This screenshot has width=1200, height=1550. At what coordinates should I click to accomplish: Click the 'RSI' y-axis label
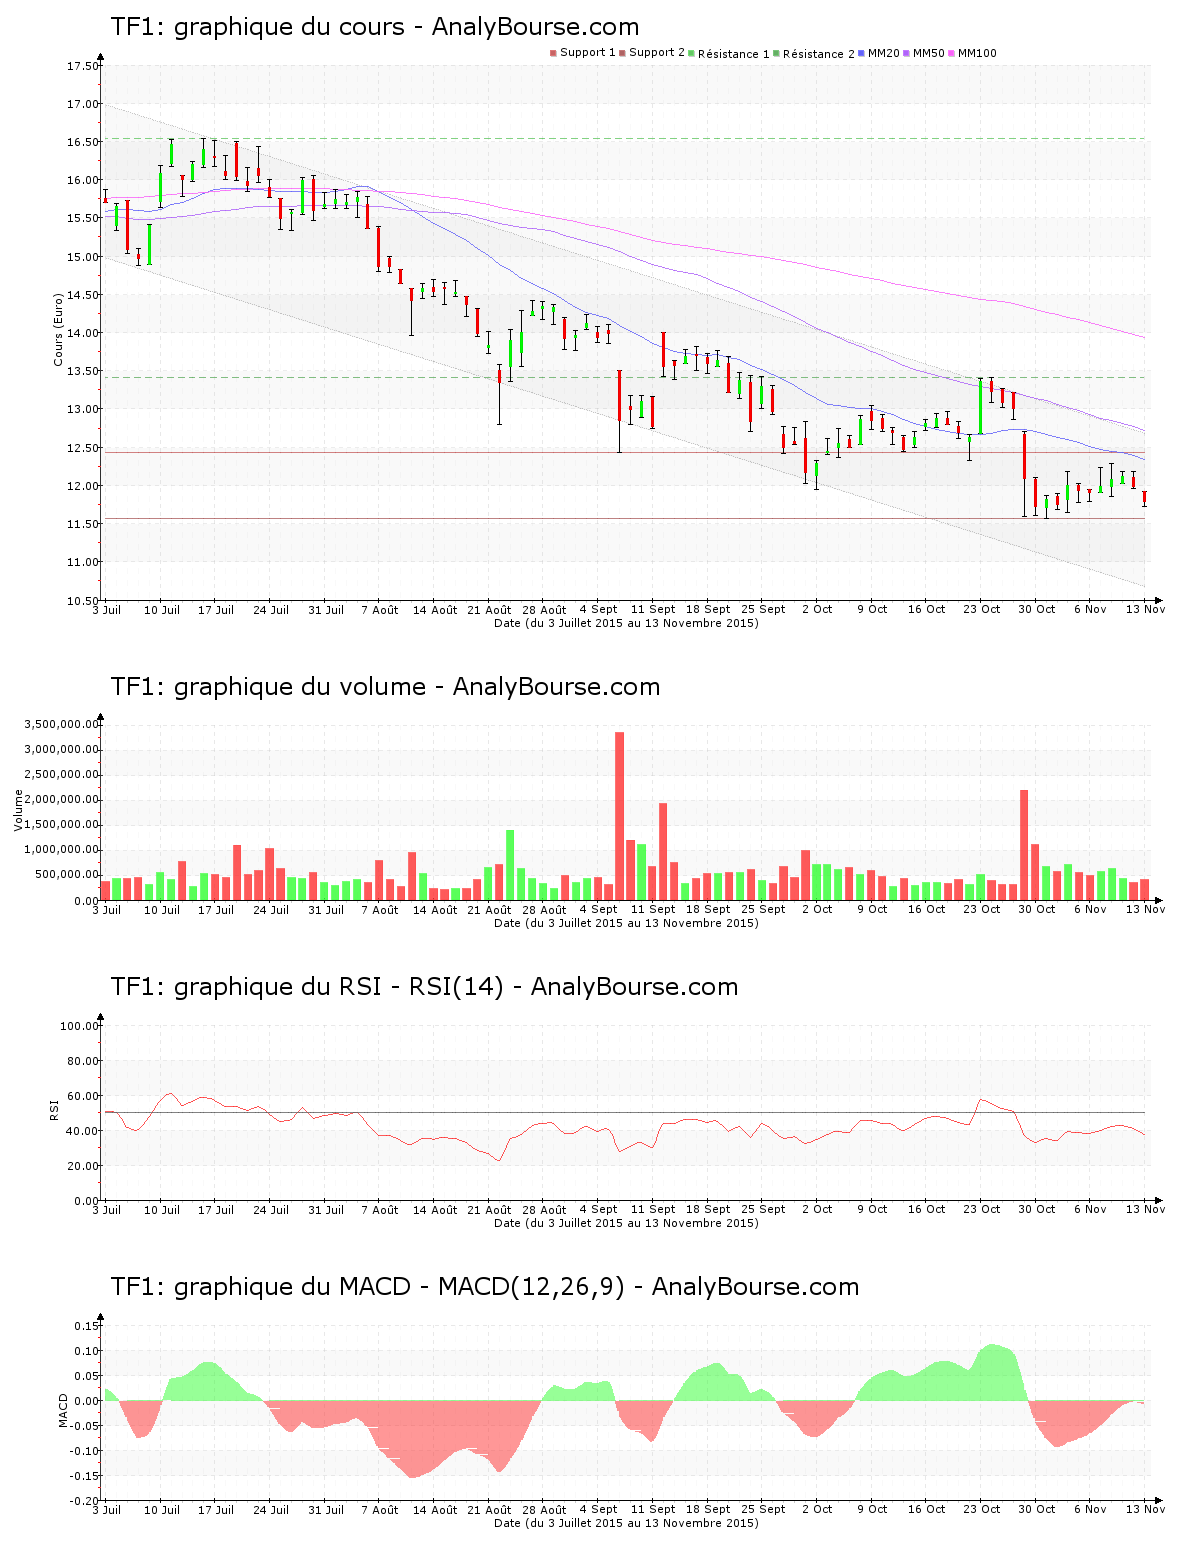point(54,1109)
